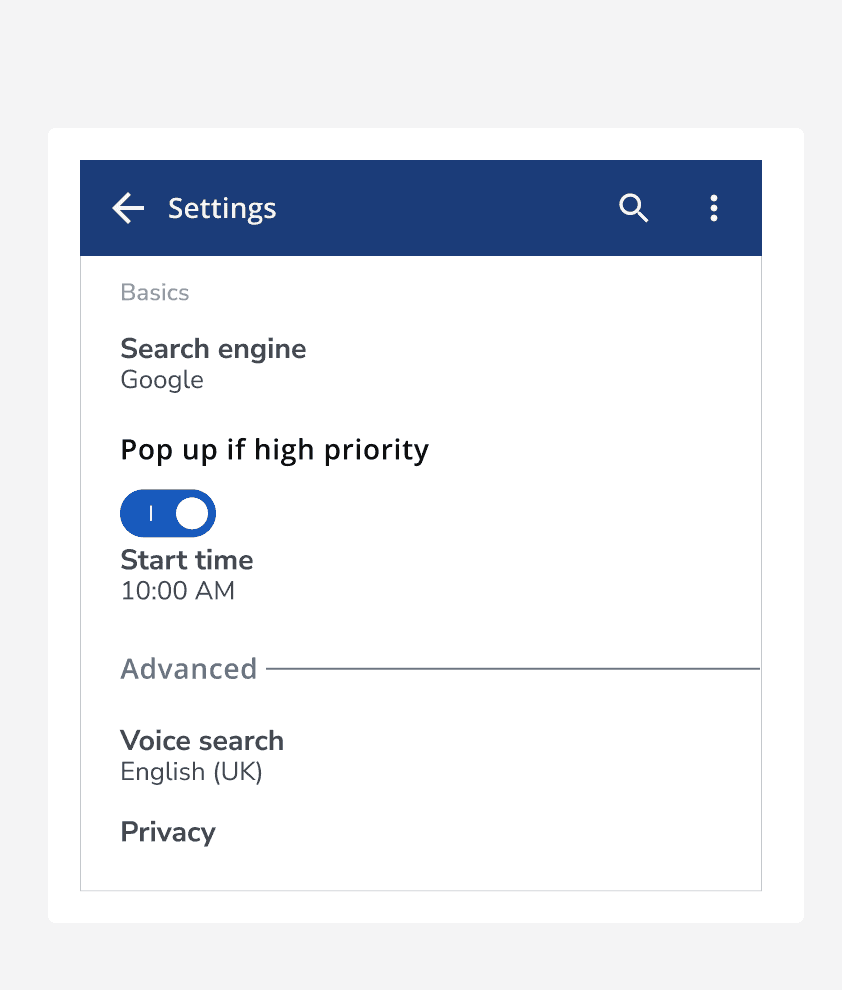Open search from the Settings toolbar

click(633, 208)
